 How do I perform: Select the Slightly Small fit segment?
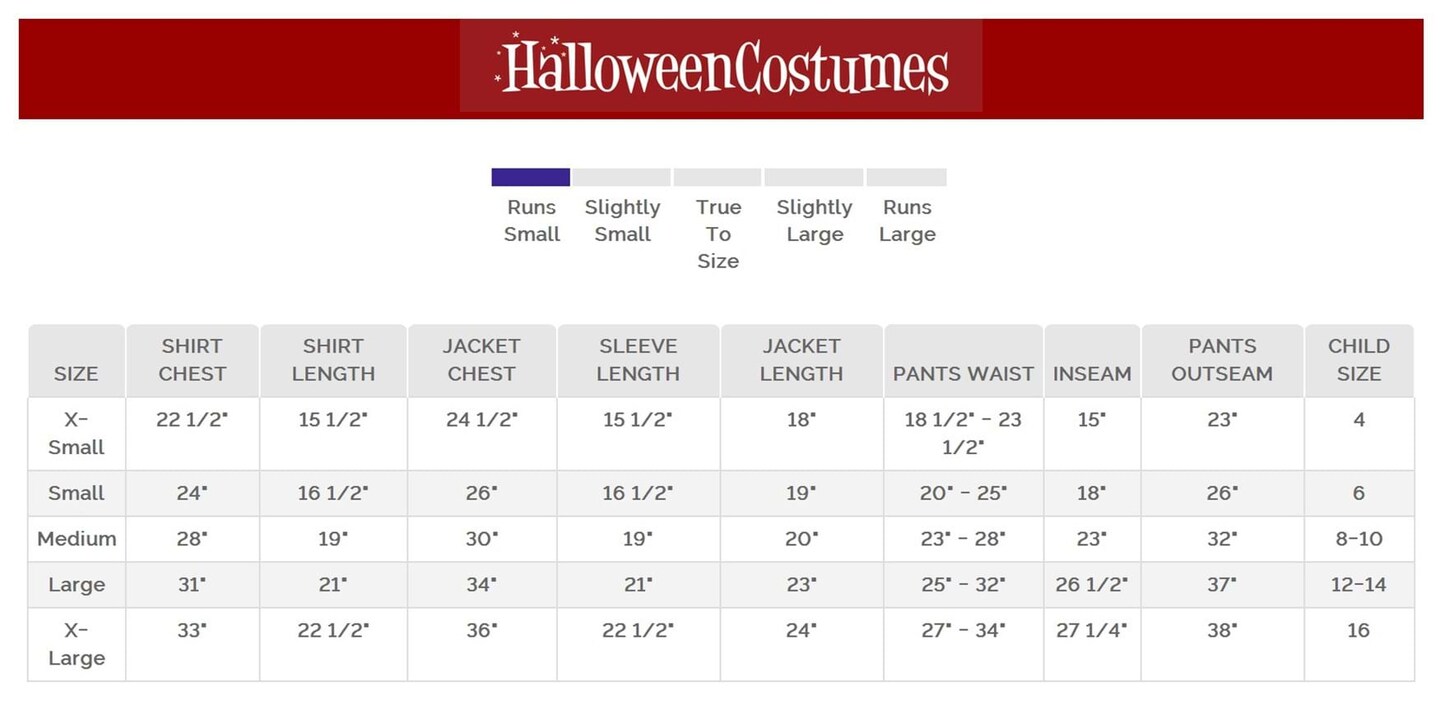pyautogui.click(x=621, y=177)
